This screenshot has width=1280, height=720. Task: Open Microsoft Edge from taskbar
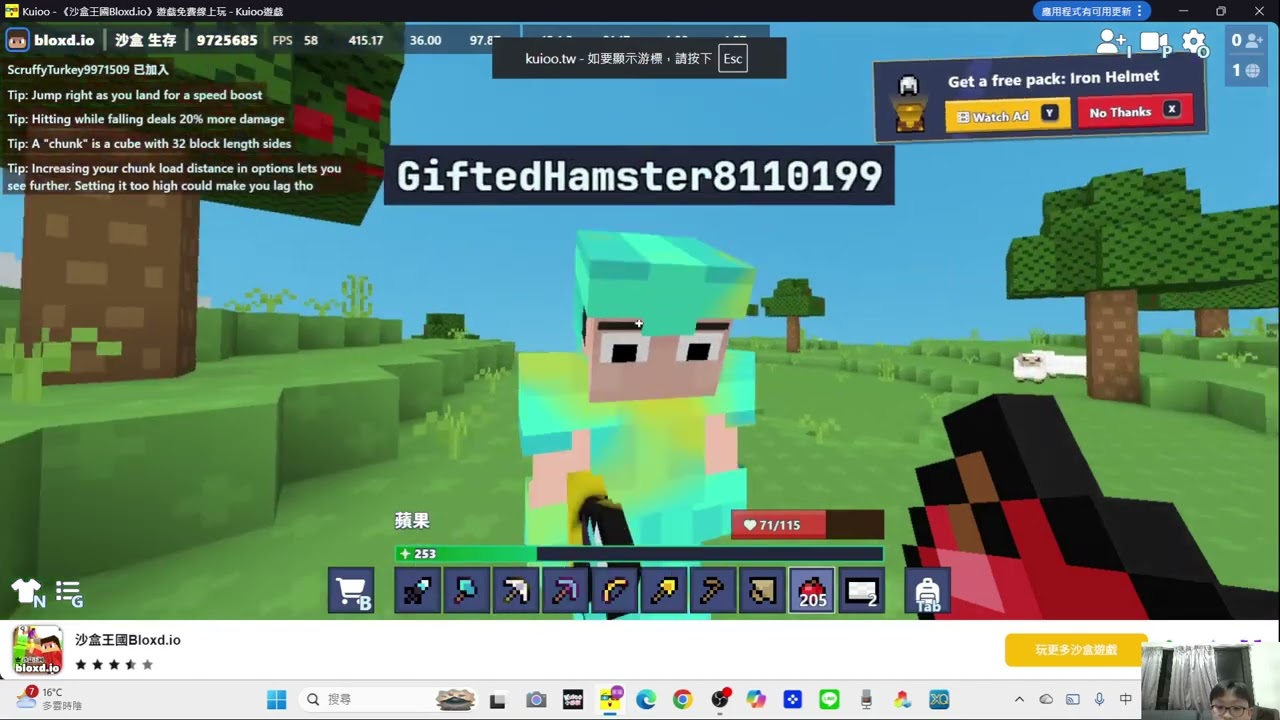(x=646, y=699)
